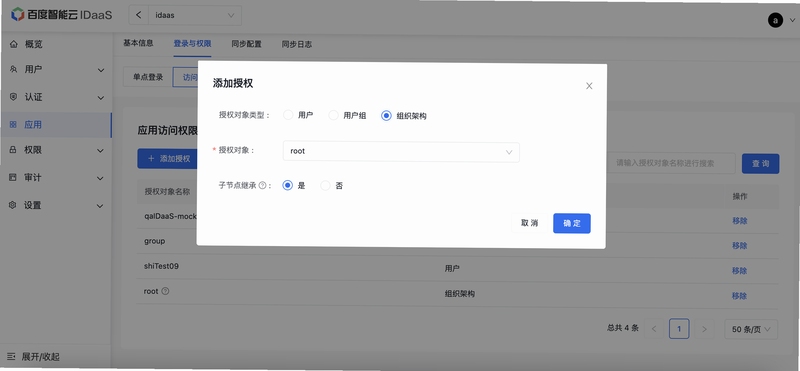
Task: Click the 组织架构 type cell in root row
Action: click(460, 293)
